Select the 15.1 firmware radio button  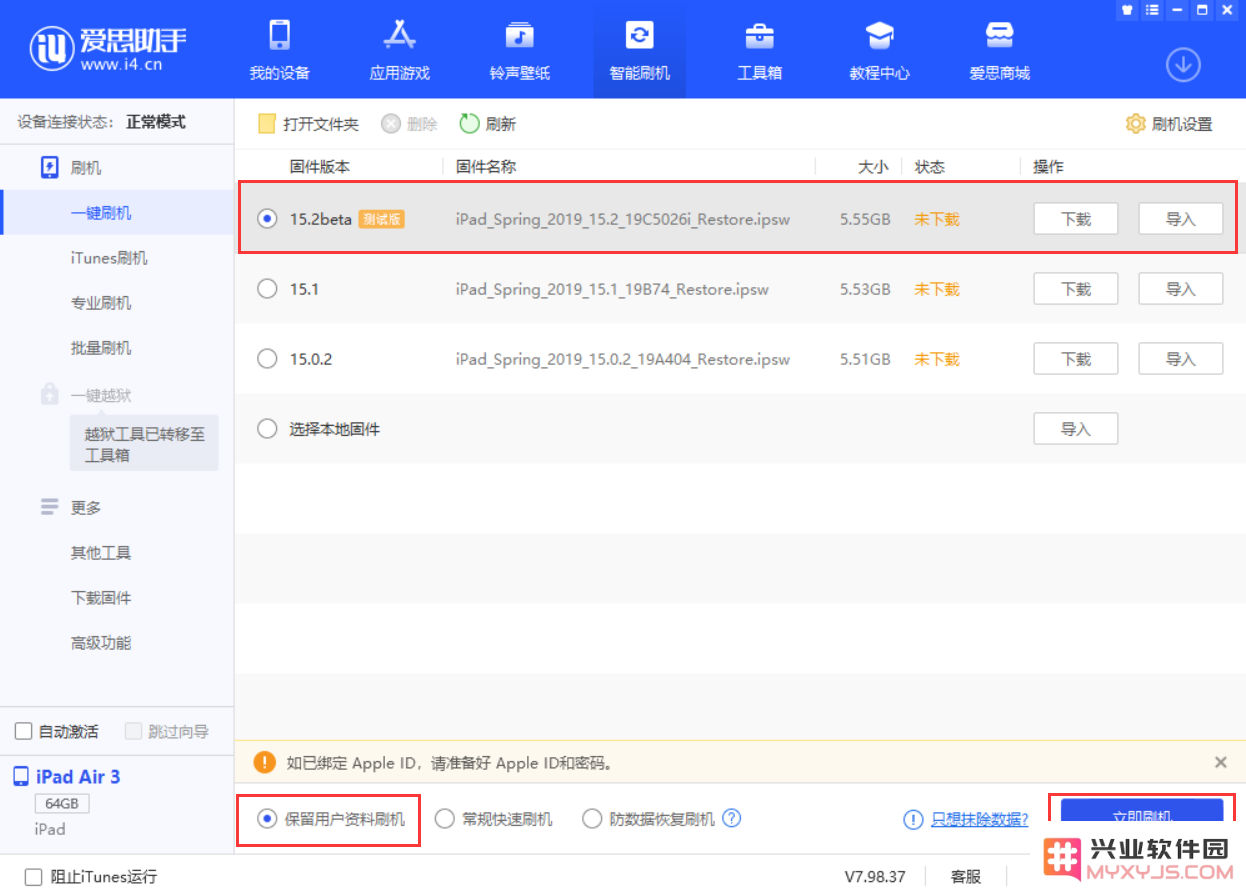(267, 289)
